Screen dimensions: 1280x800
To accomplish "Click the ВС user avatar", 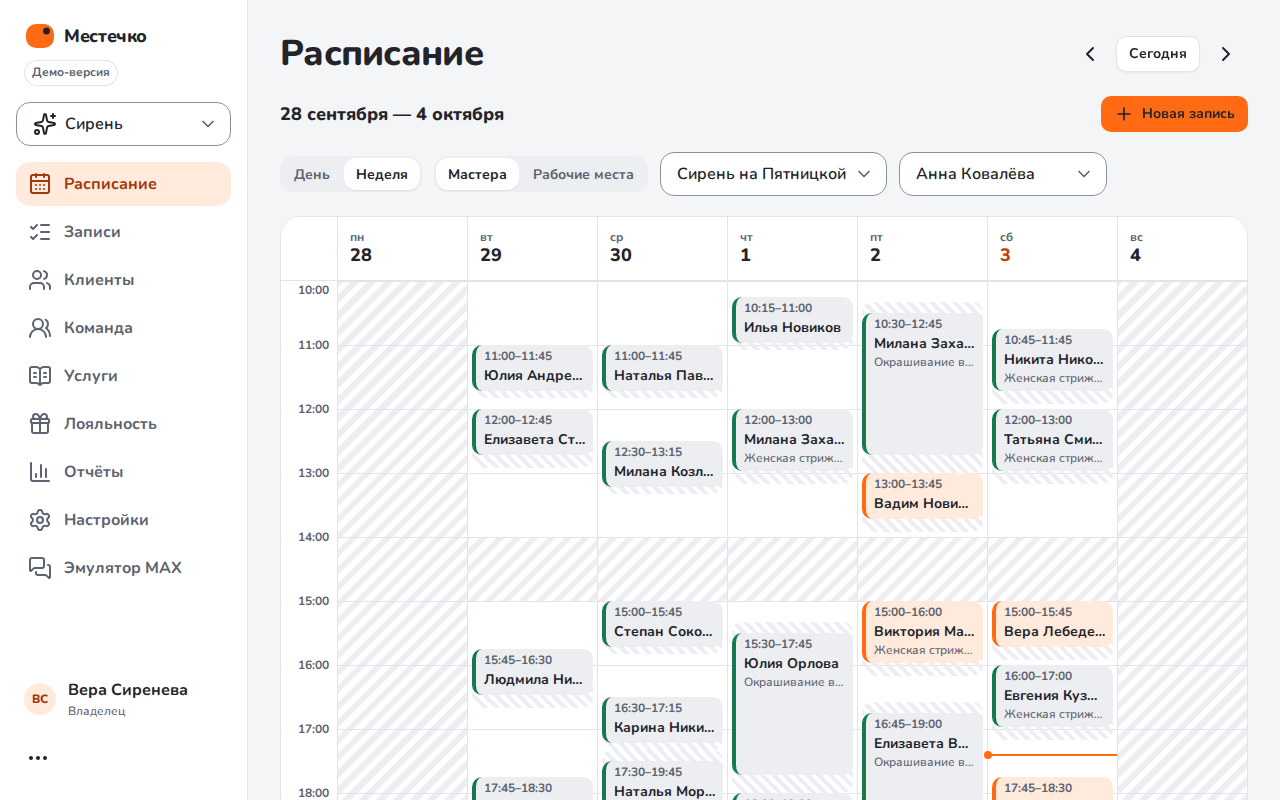I will 40,699.
